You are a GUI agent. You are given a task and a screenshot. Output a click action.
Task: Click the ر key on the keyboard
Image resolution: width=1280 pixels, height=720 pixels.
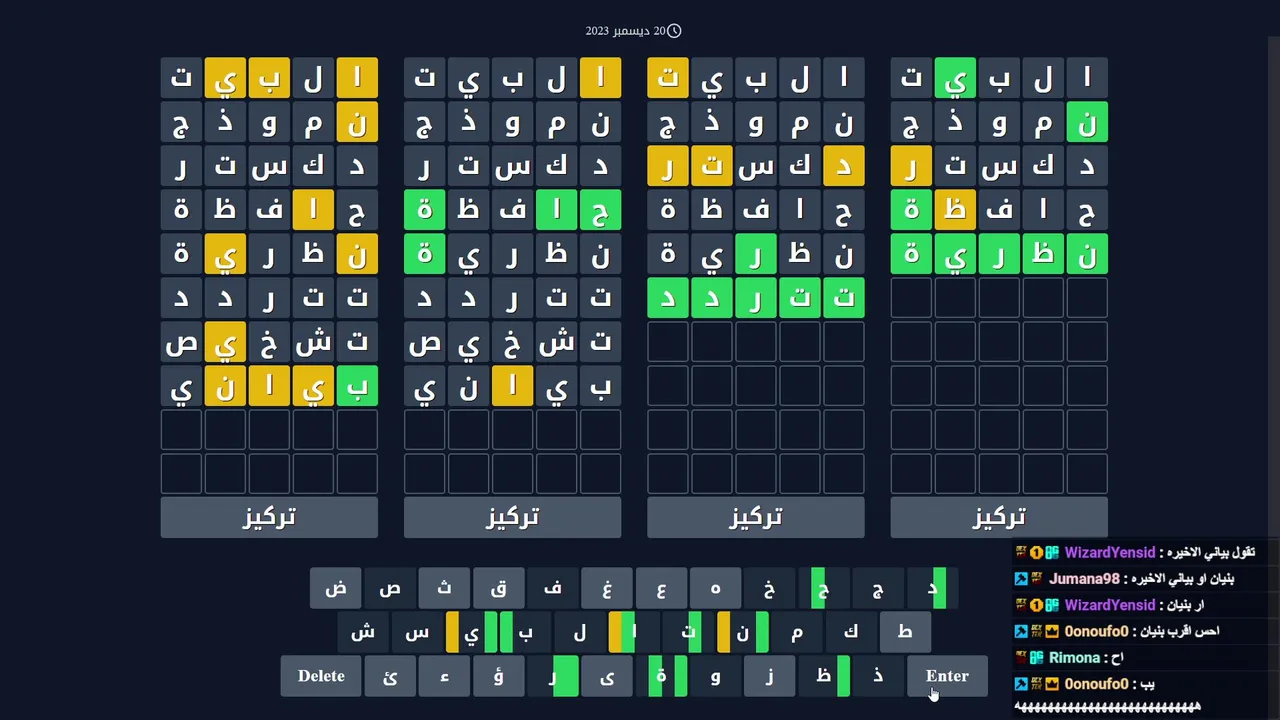click(552, 676)
